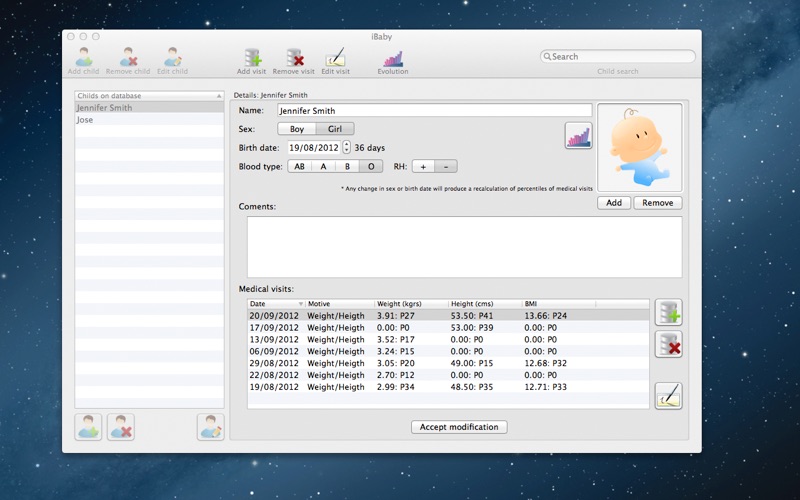Click the Add visit toolbar icon
The image size is (800, 500).
click(x=251, y=58)
